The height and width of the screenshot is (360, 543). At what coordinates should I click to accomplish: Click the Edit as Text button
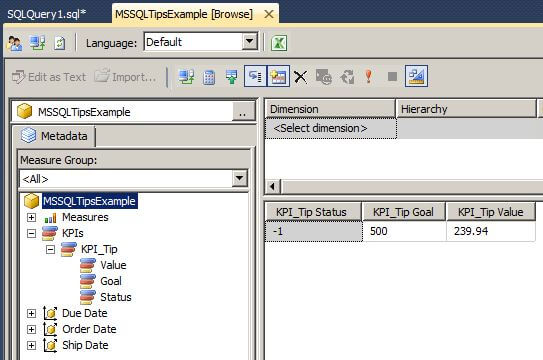48,77
